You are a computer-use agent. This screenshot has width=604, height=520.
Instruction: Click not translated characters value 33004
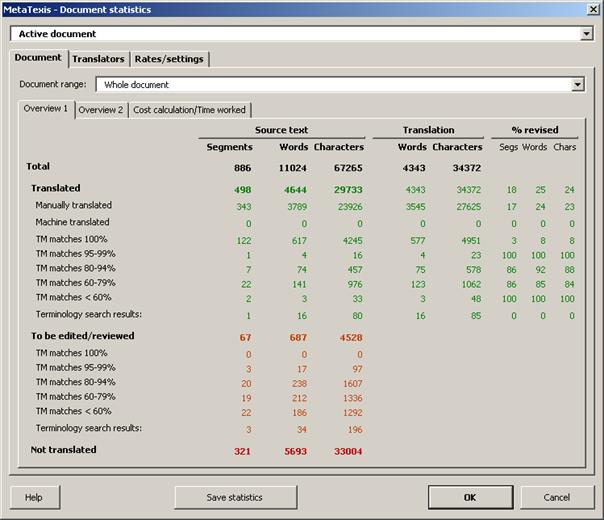point(348,451)
